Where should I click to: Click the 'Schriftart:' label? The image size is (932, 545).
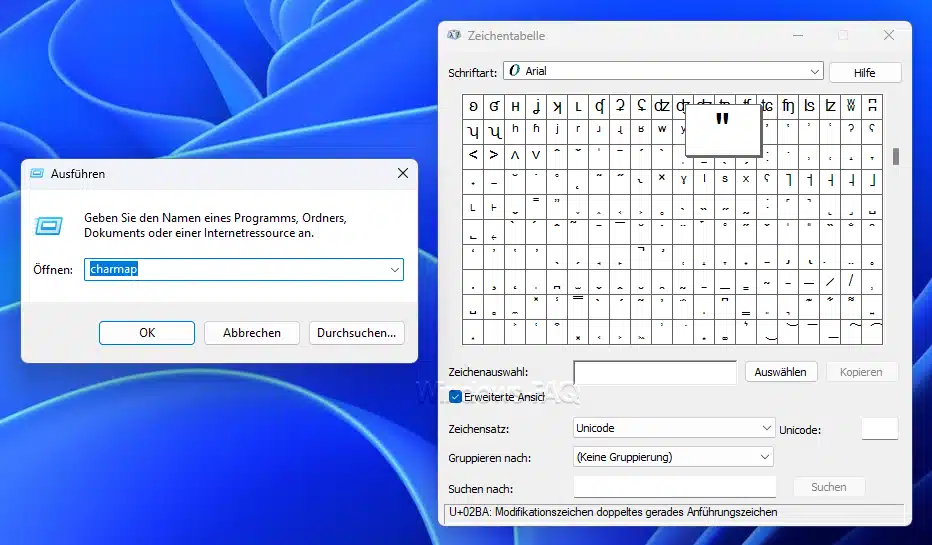(x=473, y=73)
